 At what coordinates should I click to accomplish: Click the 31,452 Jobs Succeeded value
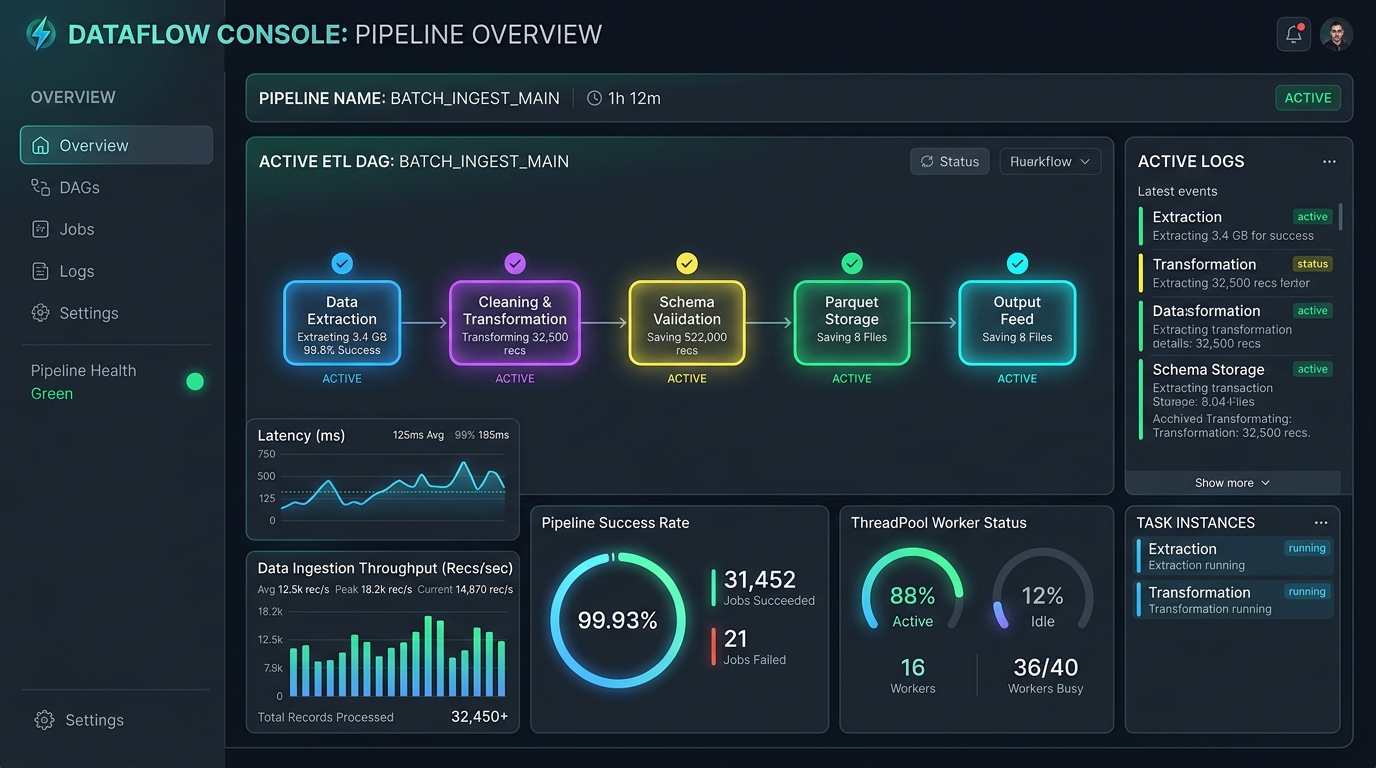(x=760, y=580)
